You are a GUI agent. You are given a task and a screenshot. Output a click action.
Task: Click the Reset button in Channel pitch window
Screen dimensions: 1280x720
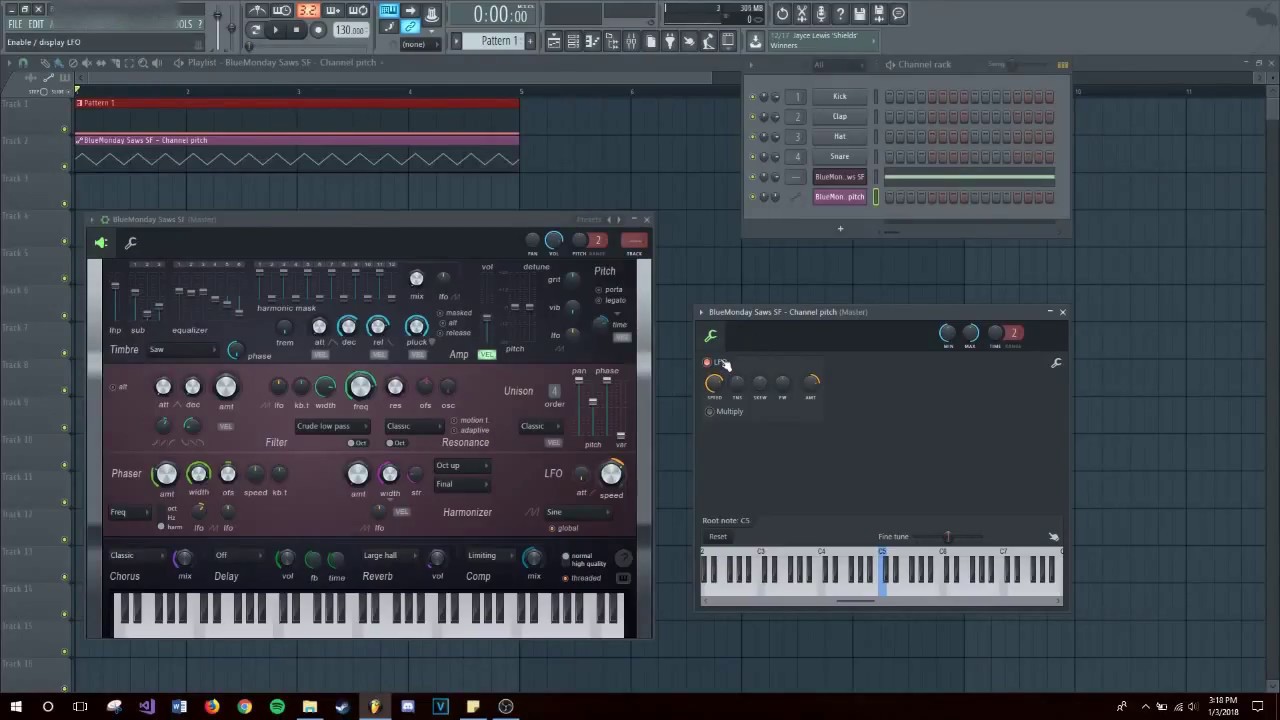coord(718,537)
